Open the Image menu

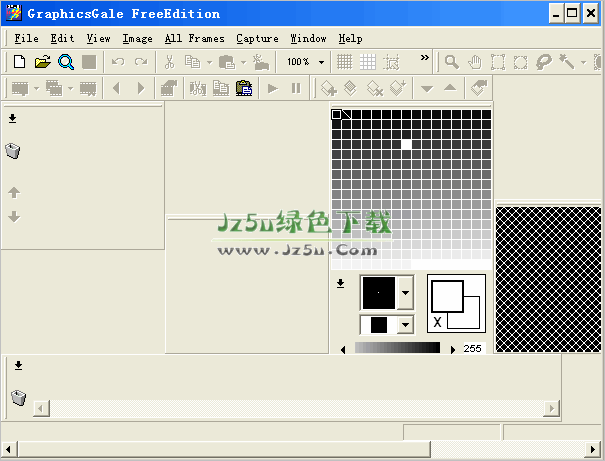pyautogui.click(x=137, y=39)
